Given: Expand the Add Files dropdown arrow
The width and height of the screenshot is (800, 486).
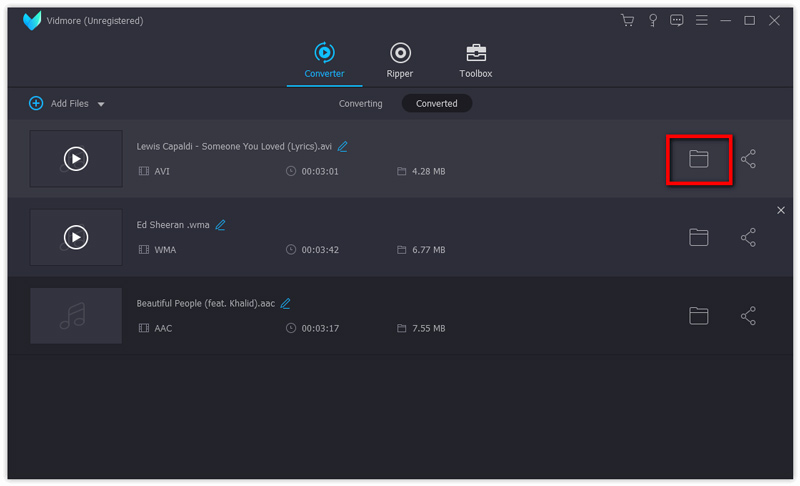Looking at the screenshot, I should click(x=101, y=104).
